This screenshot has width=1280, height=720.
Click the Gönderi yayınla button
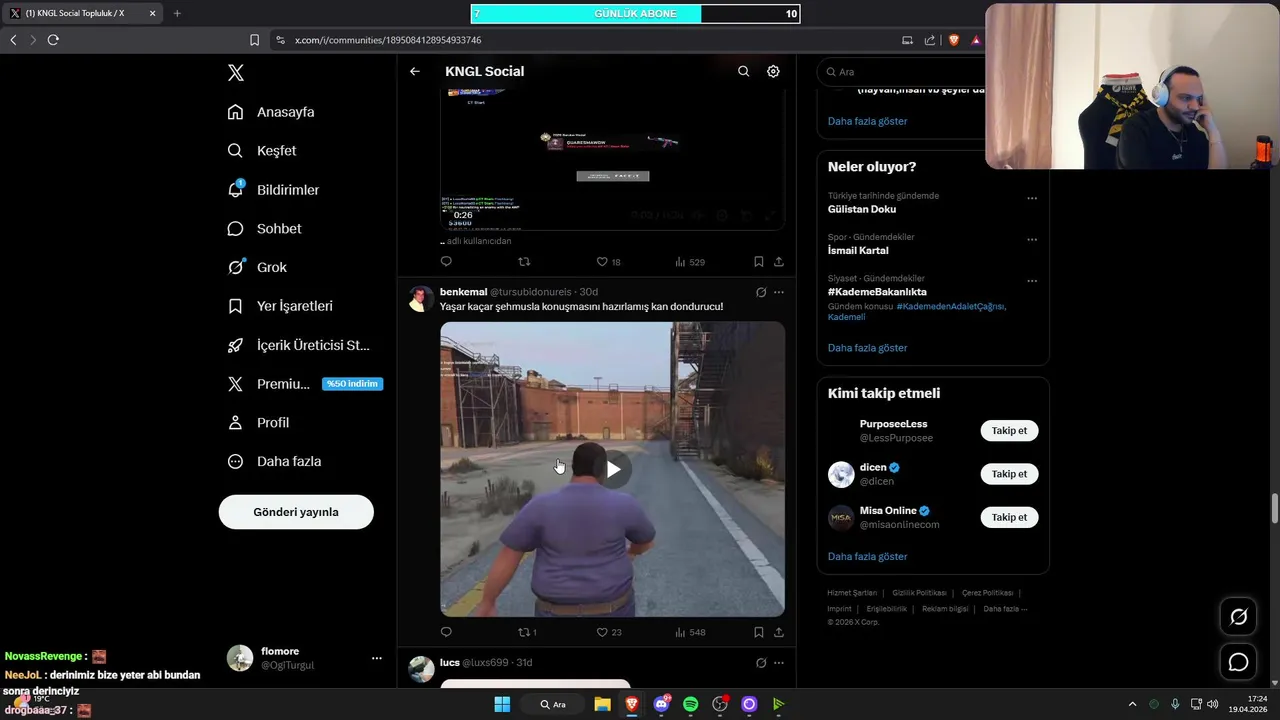coord(296,512)
